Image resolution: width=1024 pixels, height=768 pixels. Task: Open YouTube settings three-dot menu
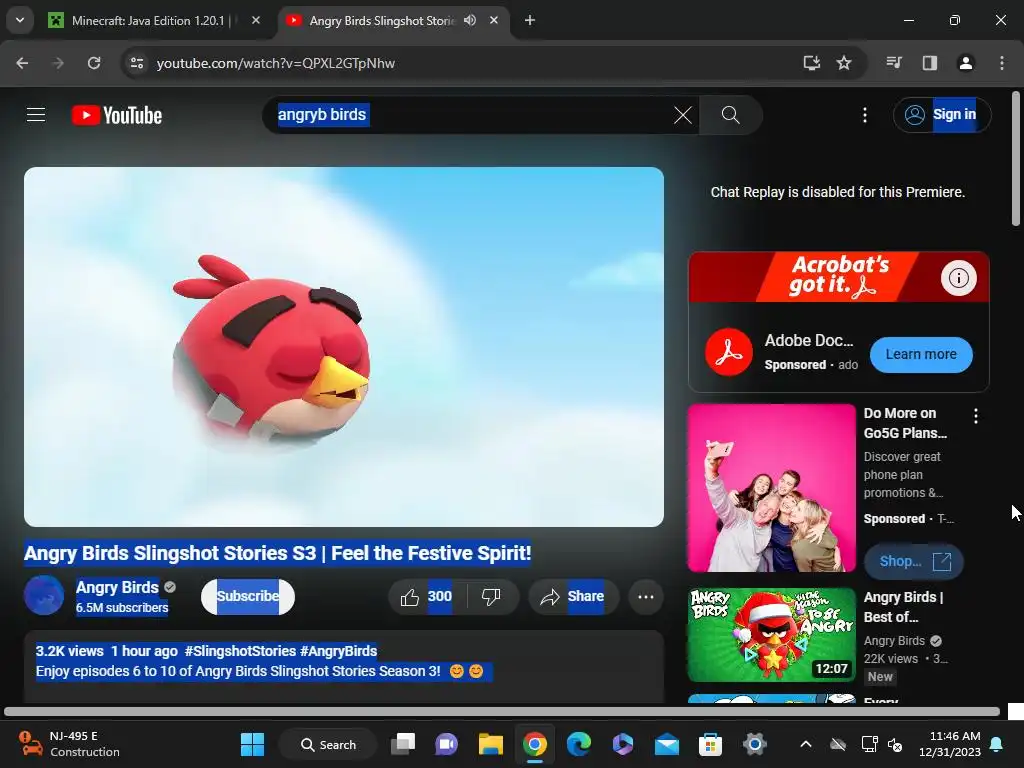[865, 116]
